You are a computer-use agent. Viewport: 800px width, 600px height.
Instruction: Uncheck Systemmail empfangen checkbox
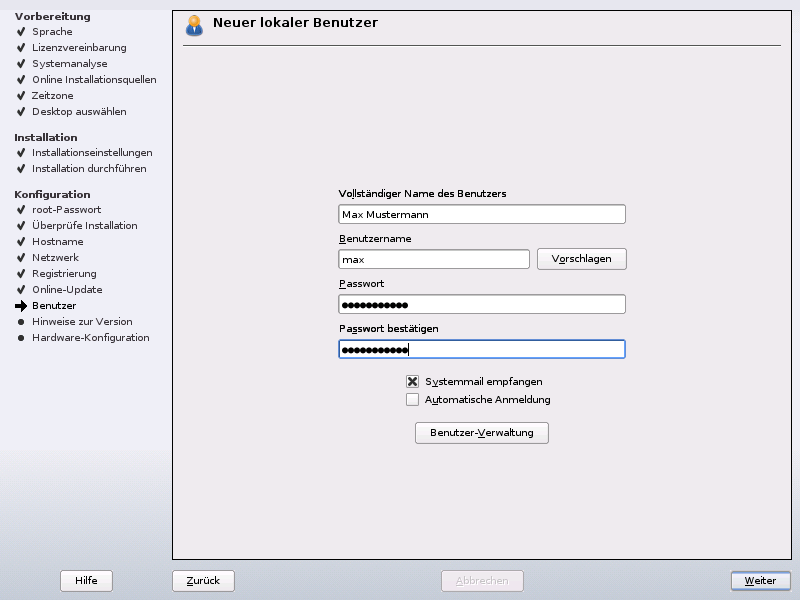412,382
